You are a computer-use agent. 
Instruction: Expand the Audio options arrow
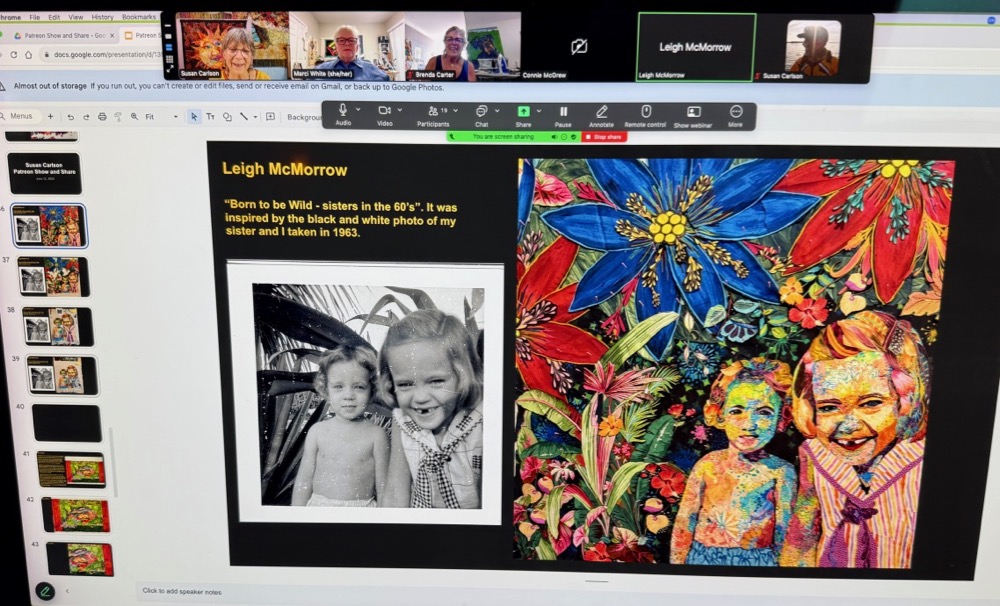coord(358,110)
